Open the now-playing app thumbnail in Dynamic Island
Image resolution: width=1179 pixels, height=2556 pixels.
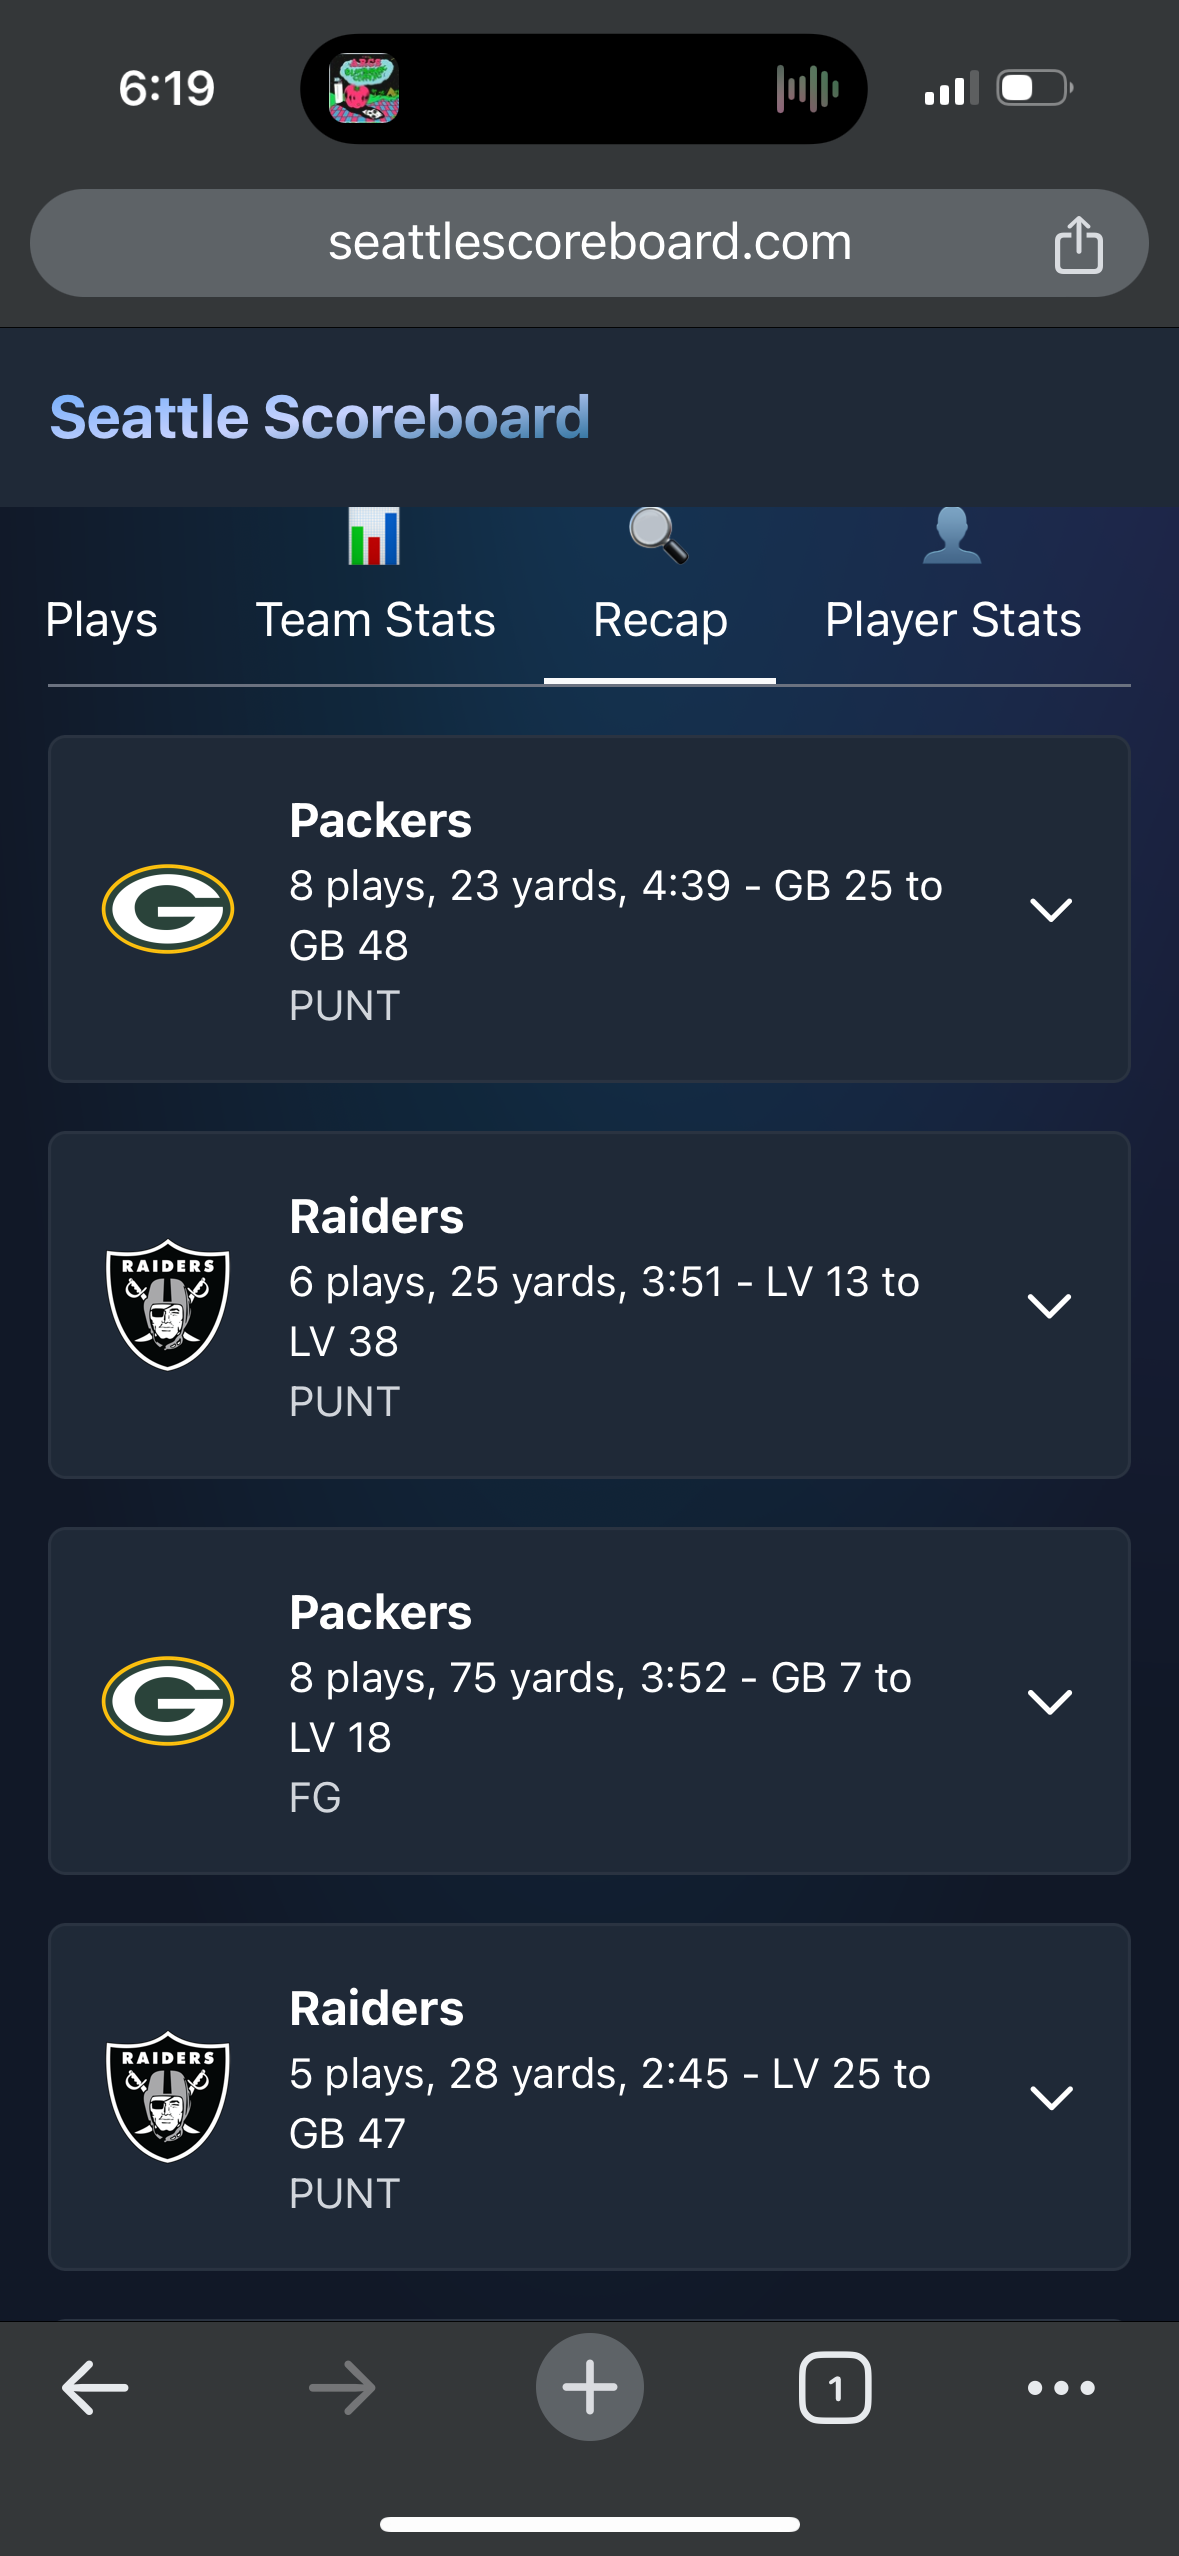[364, 89]
